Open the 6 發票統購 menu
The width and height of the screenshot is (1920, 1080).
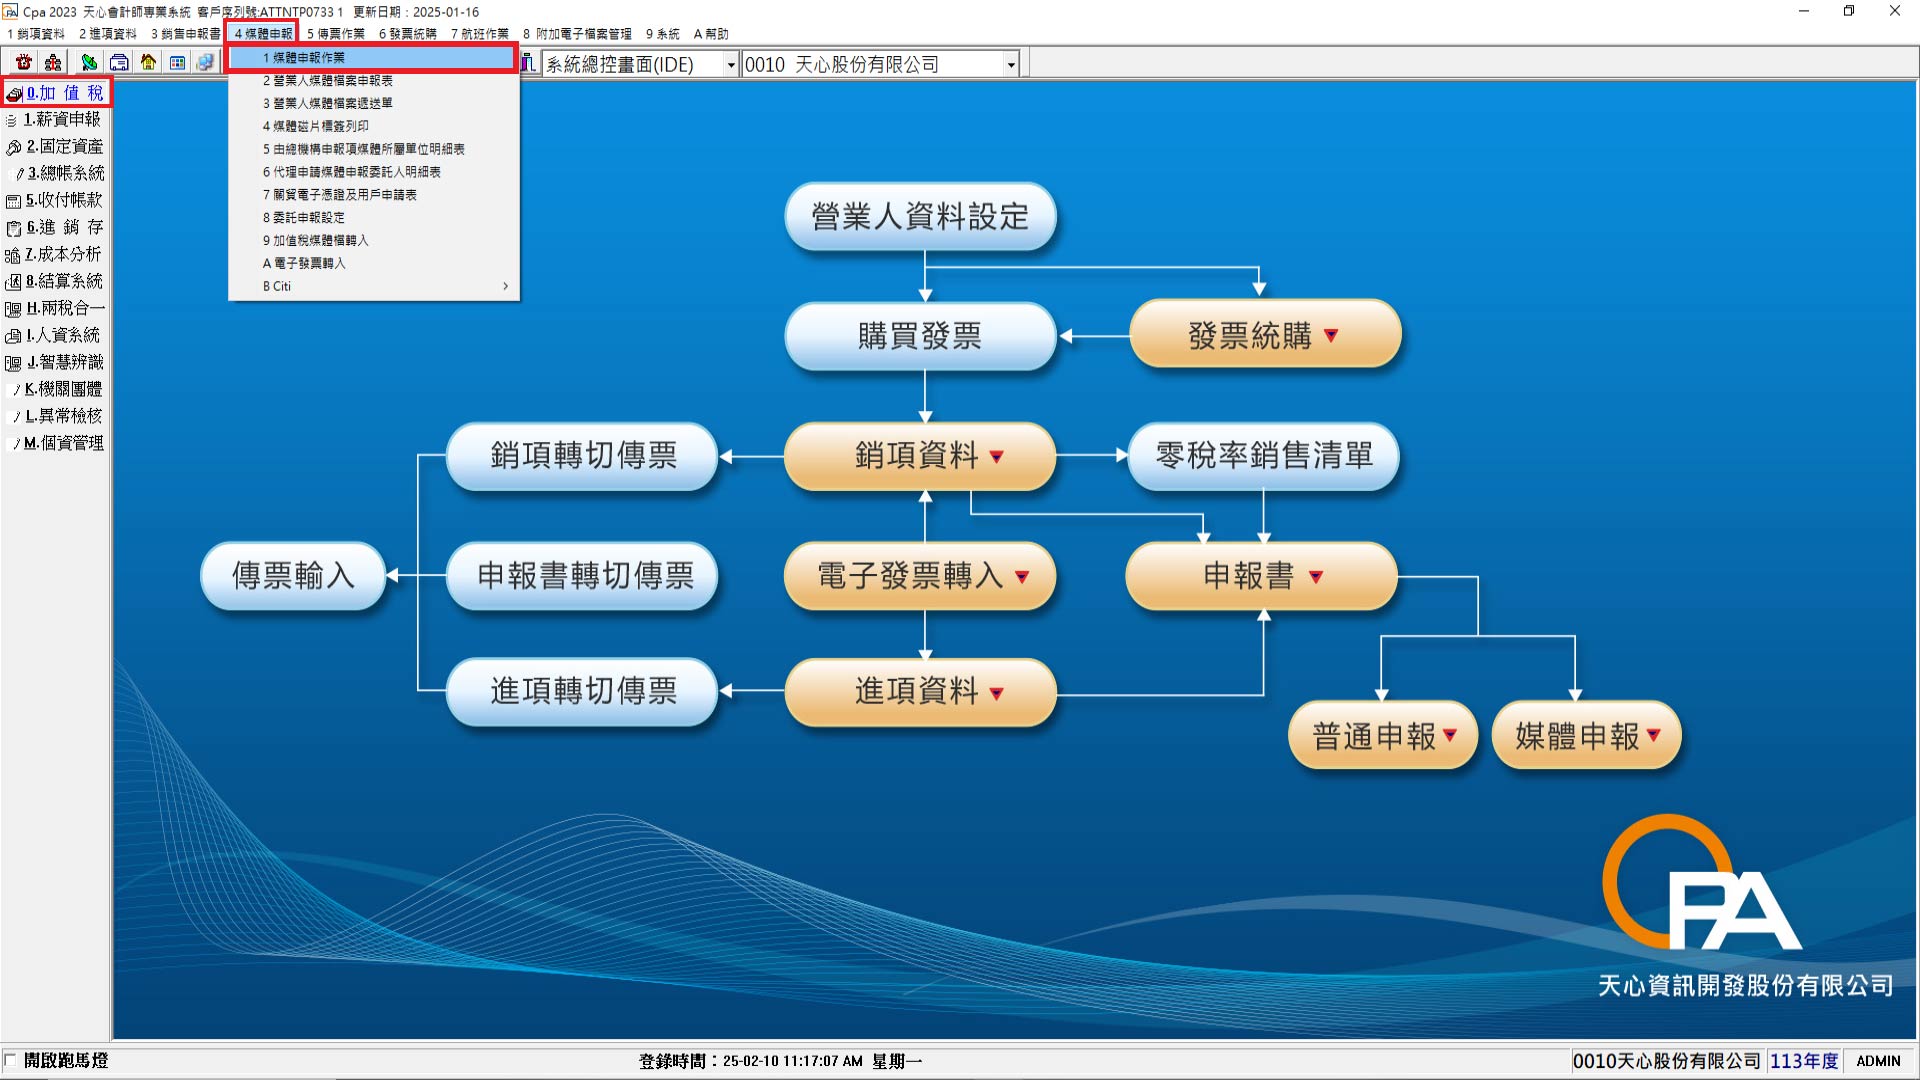tap(407, 34)
